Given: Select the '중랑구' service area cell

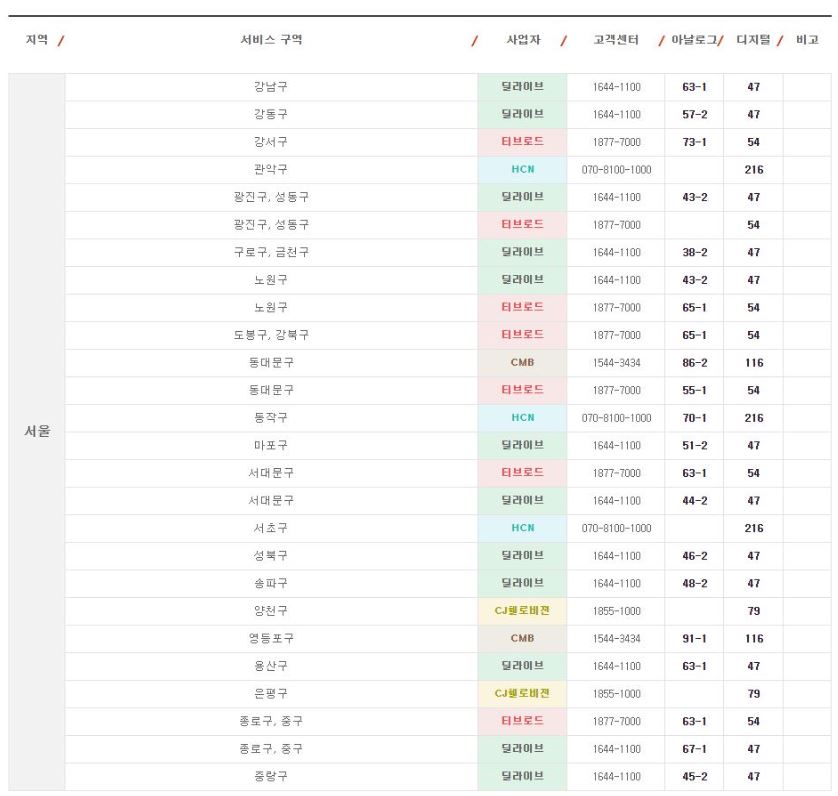Looking at the screenshot, I should pos(271,777).
